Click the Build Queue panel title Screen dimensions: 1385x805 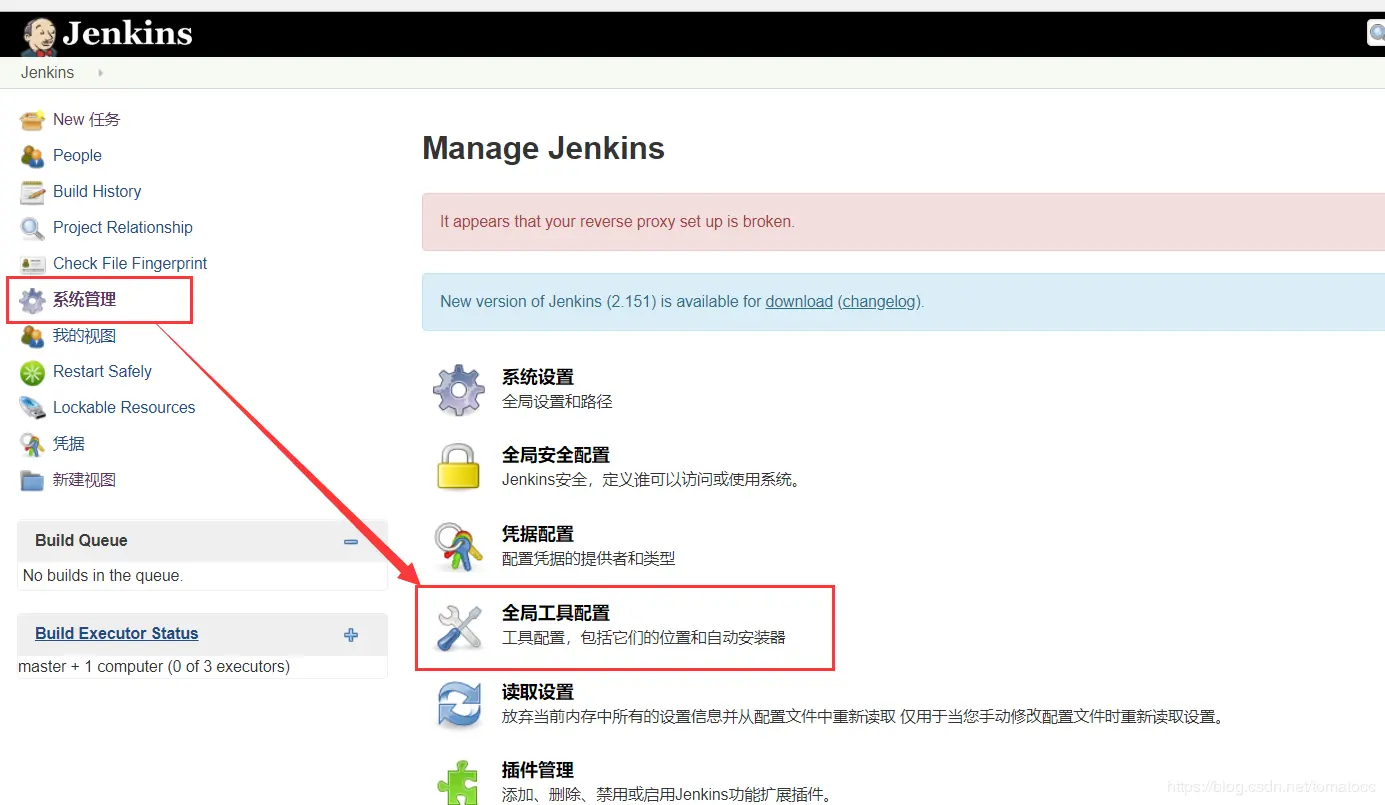81,540
